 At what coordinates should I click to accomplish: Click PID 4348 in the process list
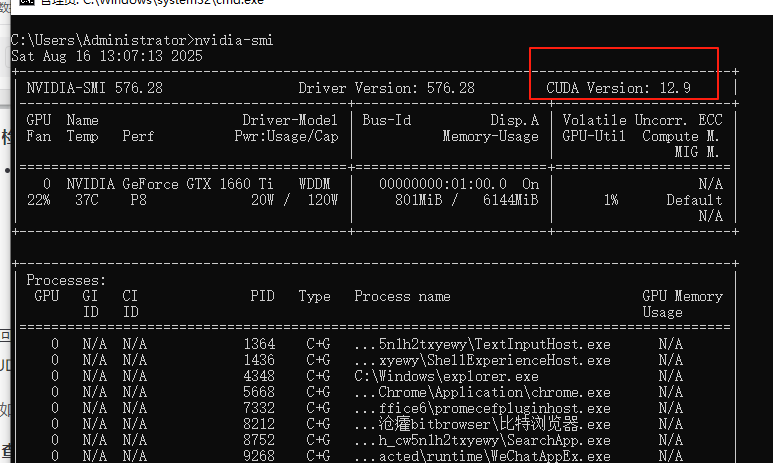[259, 376]
